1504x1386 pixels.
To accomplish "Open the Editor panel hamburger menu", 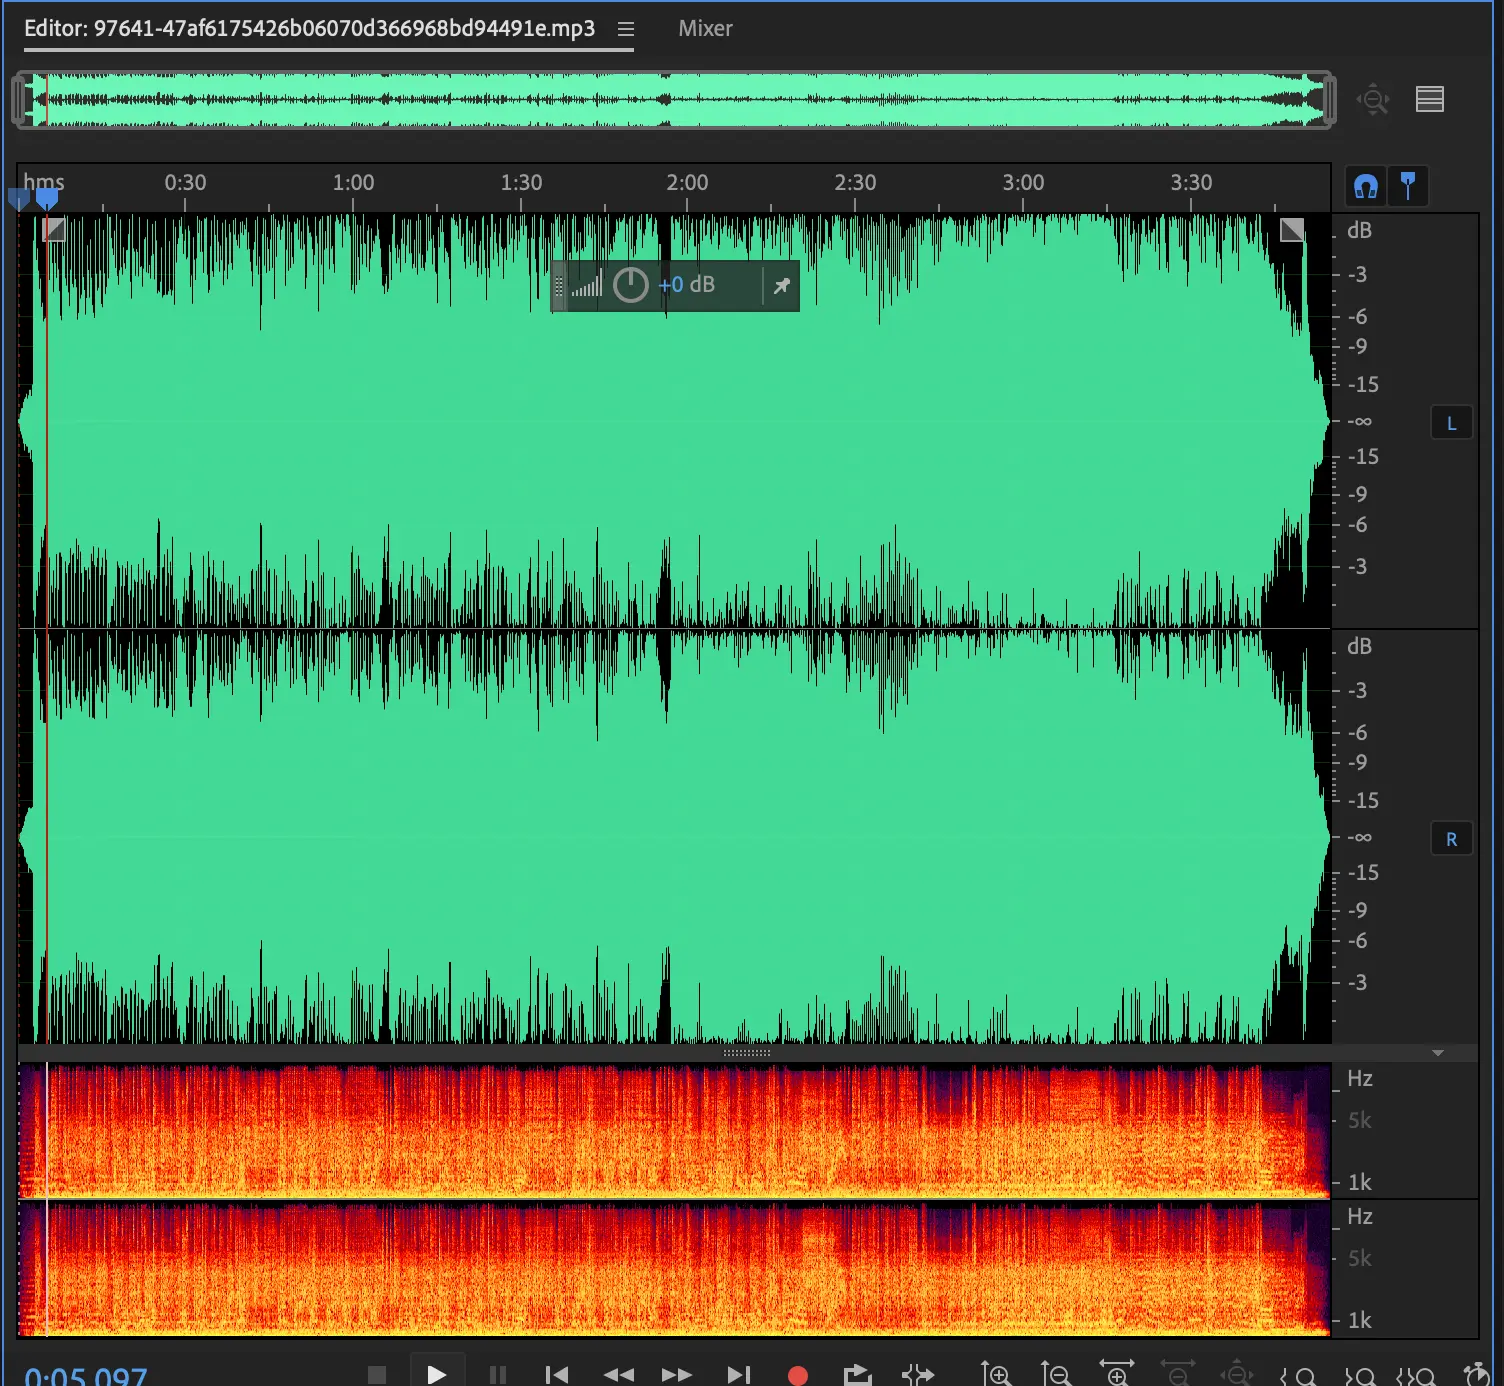I will point(626,29).
